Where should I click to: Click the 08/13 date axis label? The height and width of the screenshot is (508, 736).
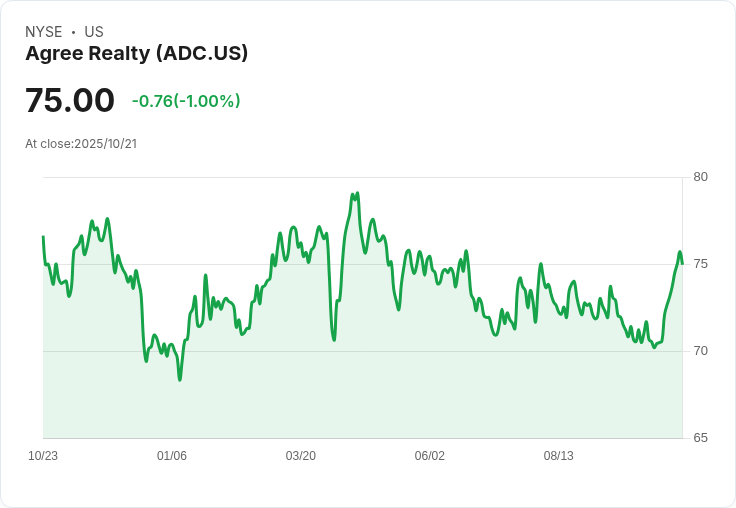[559, 455]
